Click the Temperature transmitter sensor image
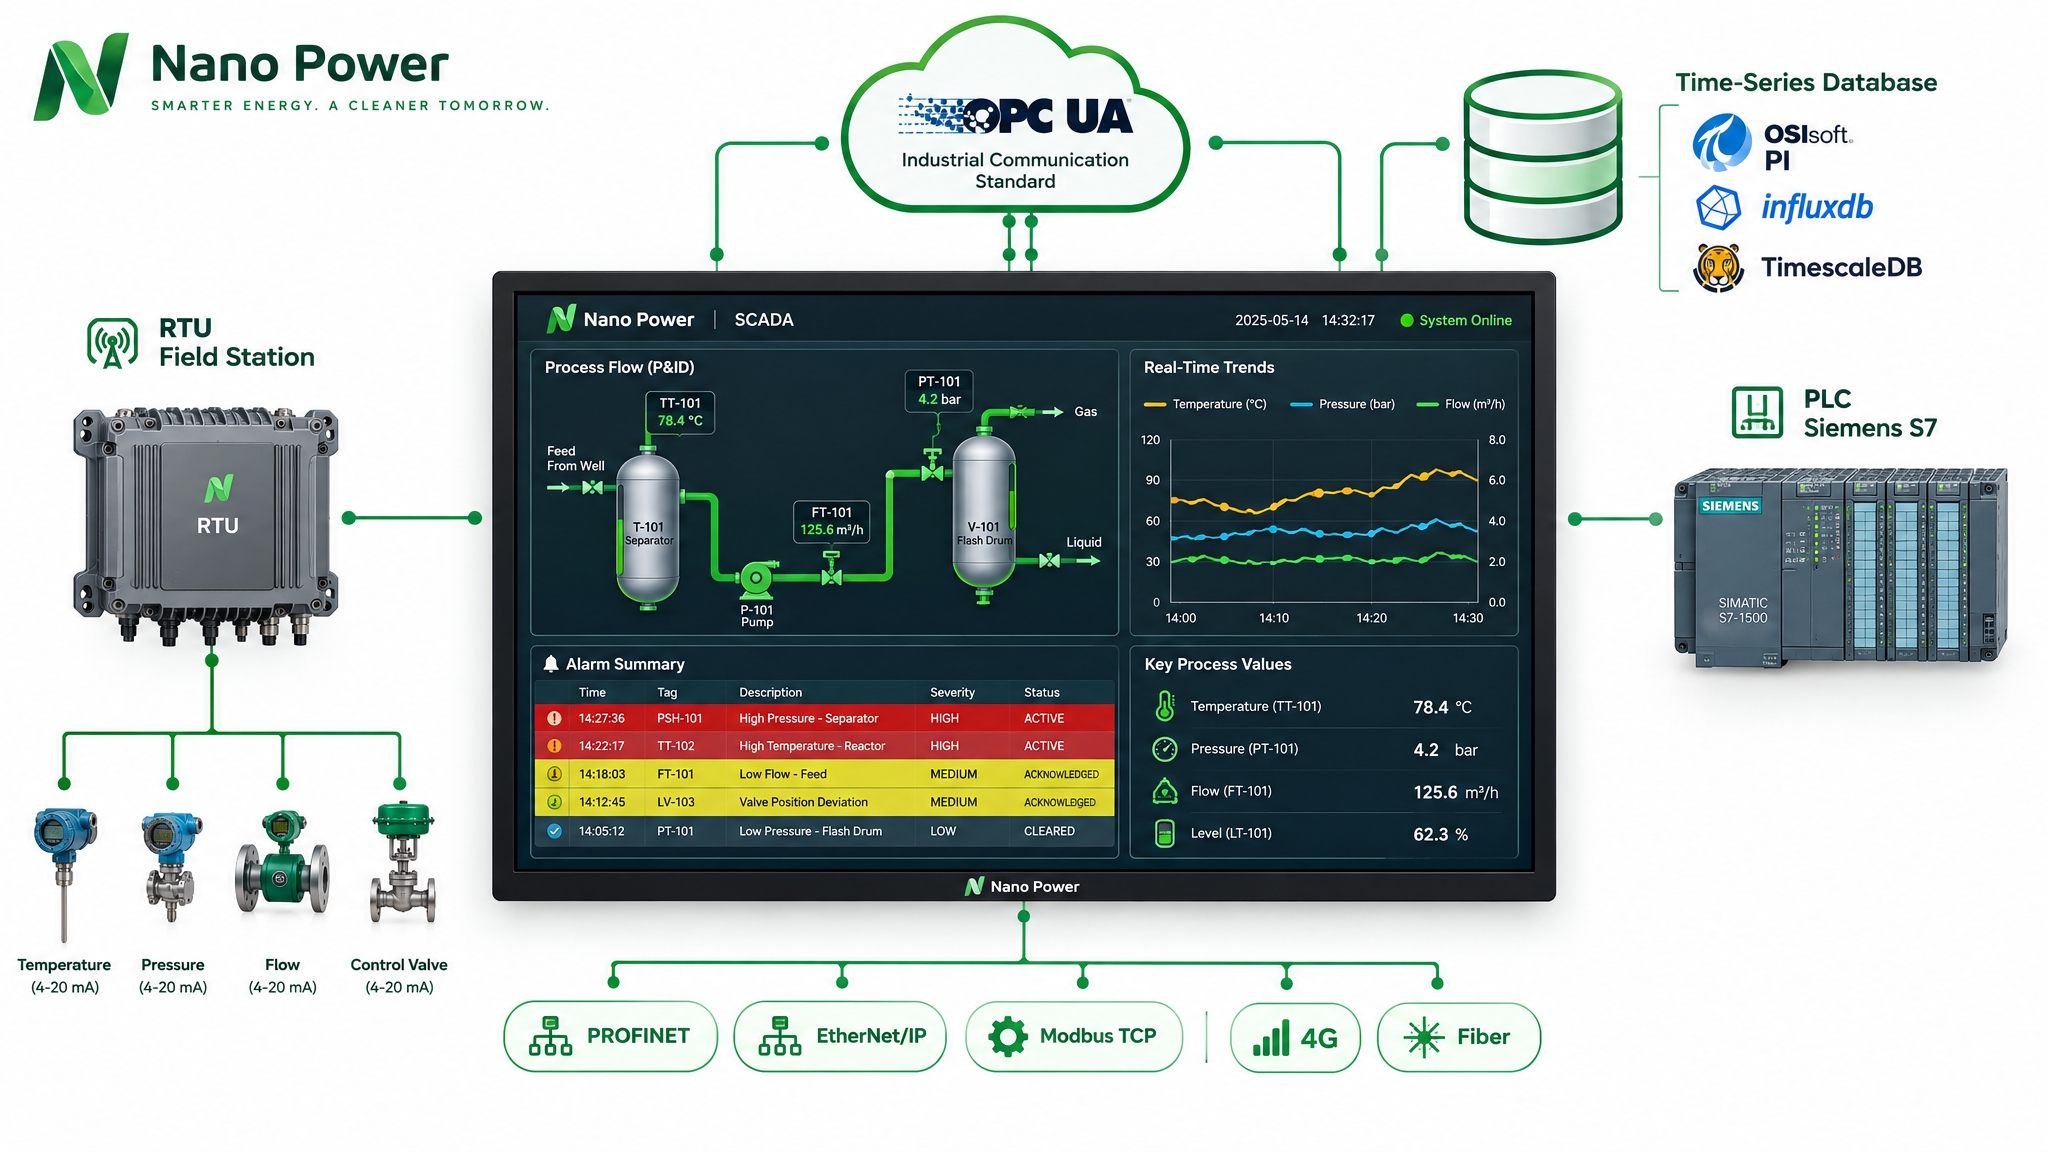Screen dimensions: 2048x1152 pos(65,874)
